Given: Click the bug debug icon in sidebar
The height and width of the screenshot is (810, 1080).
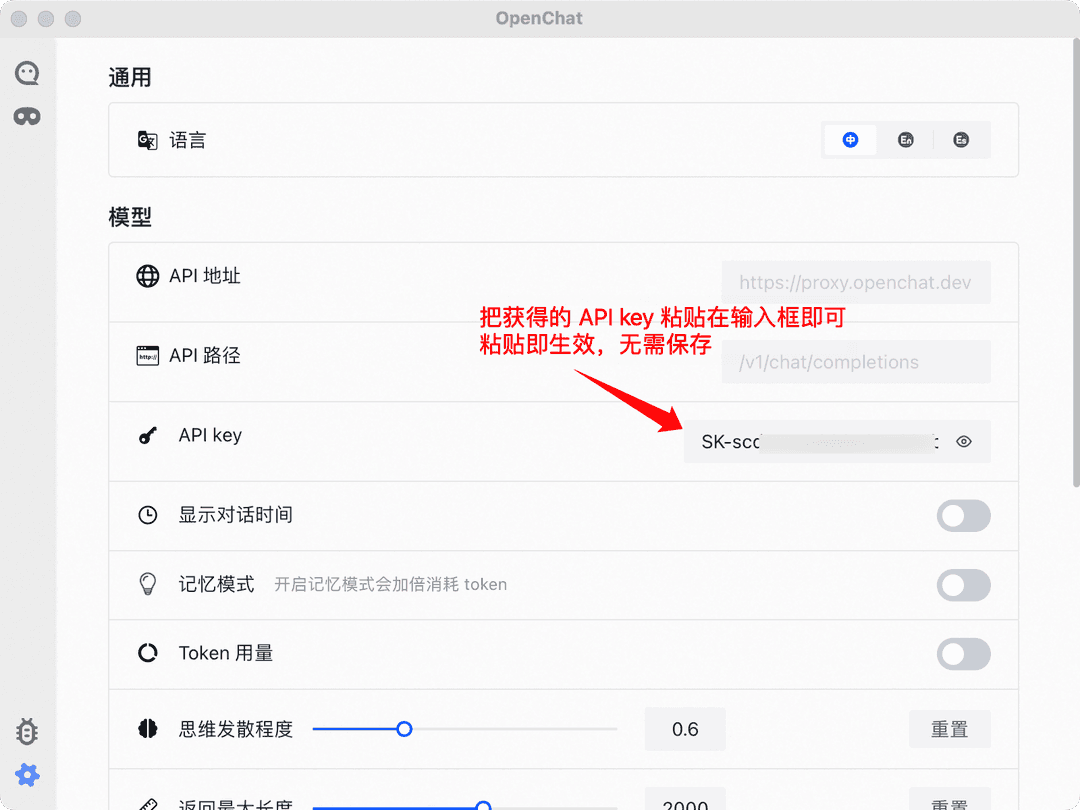Looking at the screenshot, I should click(27, 731).
